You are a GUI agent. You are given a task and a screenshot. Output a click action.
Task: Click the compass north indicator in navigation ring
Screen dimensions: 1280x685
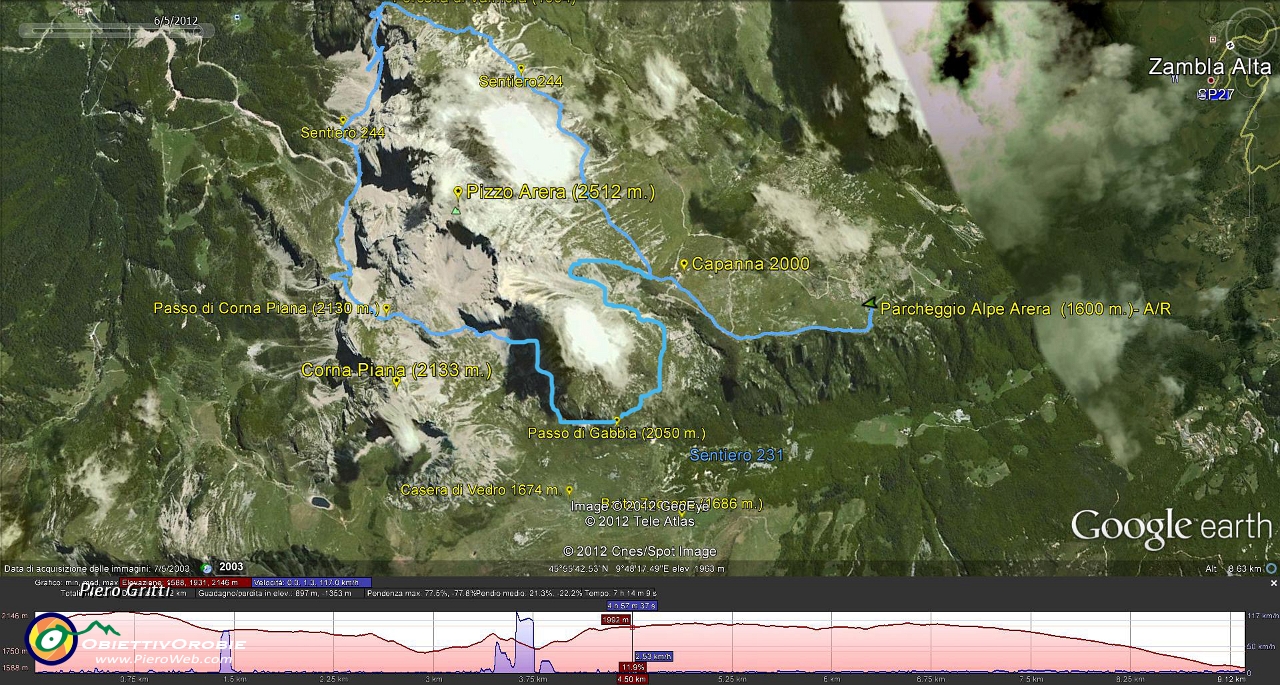pos(1229,44)
